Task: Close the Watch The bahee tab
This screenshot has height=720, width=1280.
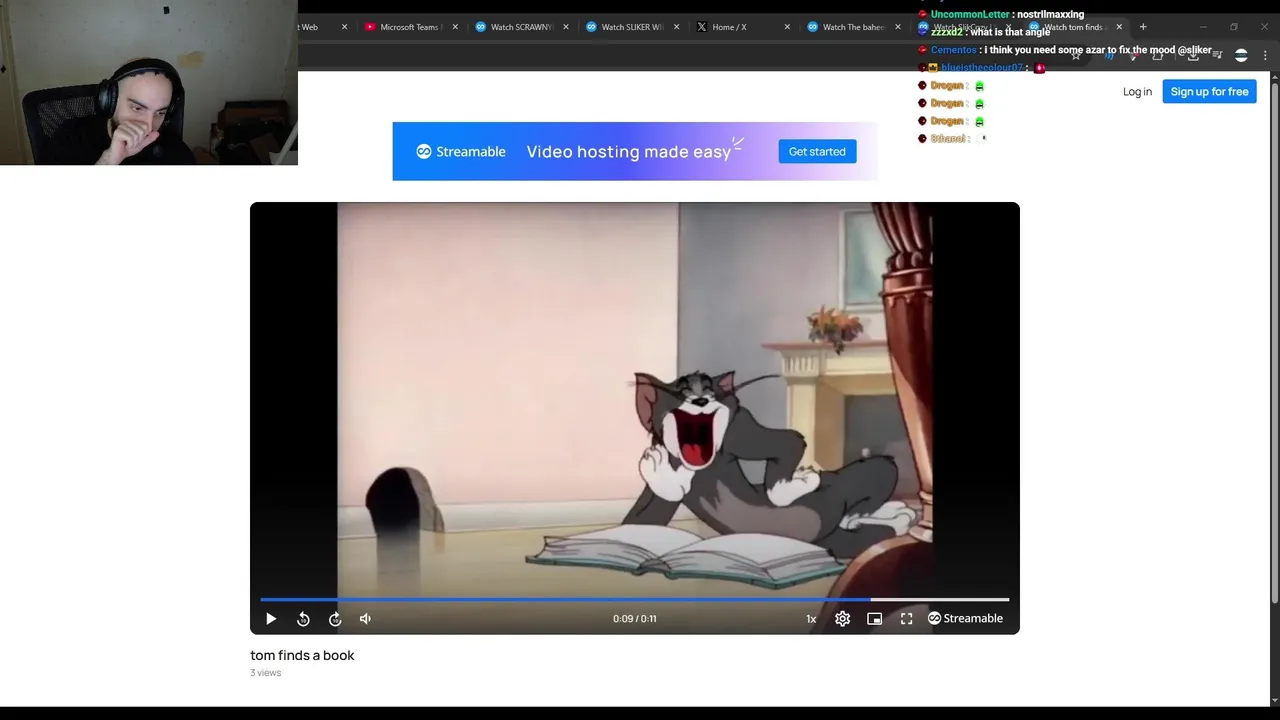Action: point(898,27)
